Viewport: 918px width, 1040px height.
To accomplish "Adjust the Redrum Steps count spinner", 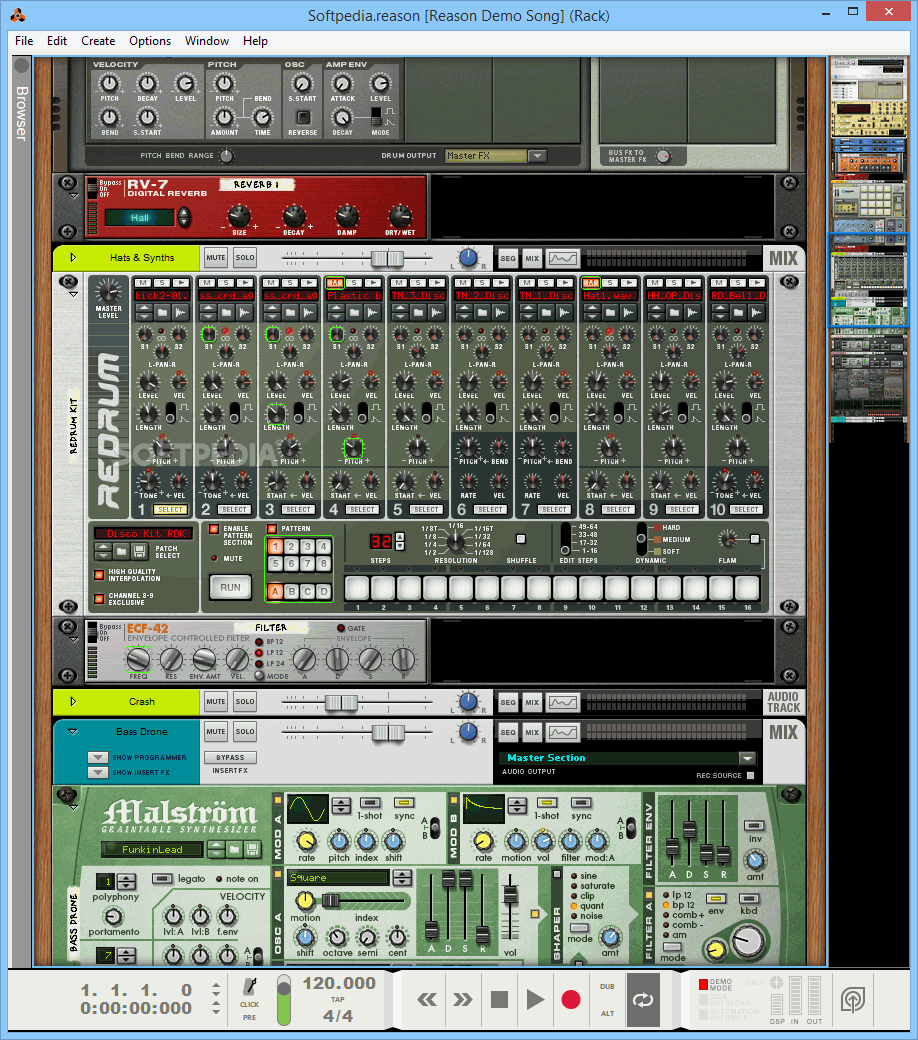I will click(399, 541).
